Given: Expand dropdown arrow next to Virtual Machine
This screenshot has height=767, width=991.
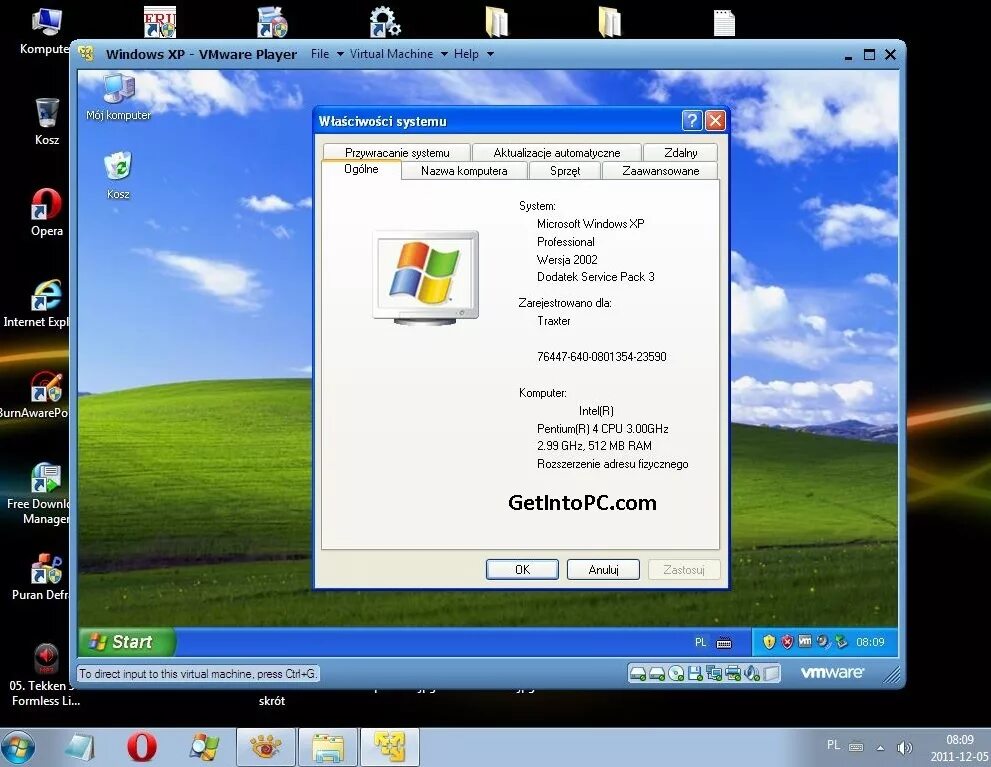Looking at the screenshot, I should click(x=444, y=54).
